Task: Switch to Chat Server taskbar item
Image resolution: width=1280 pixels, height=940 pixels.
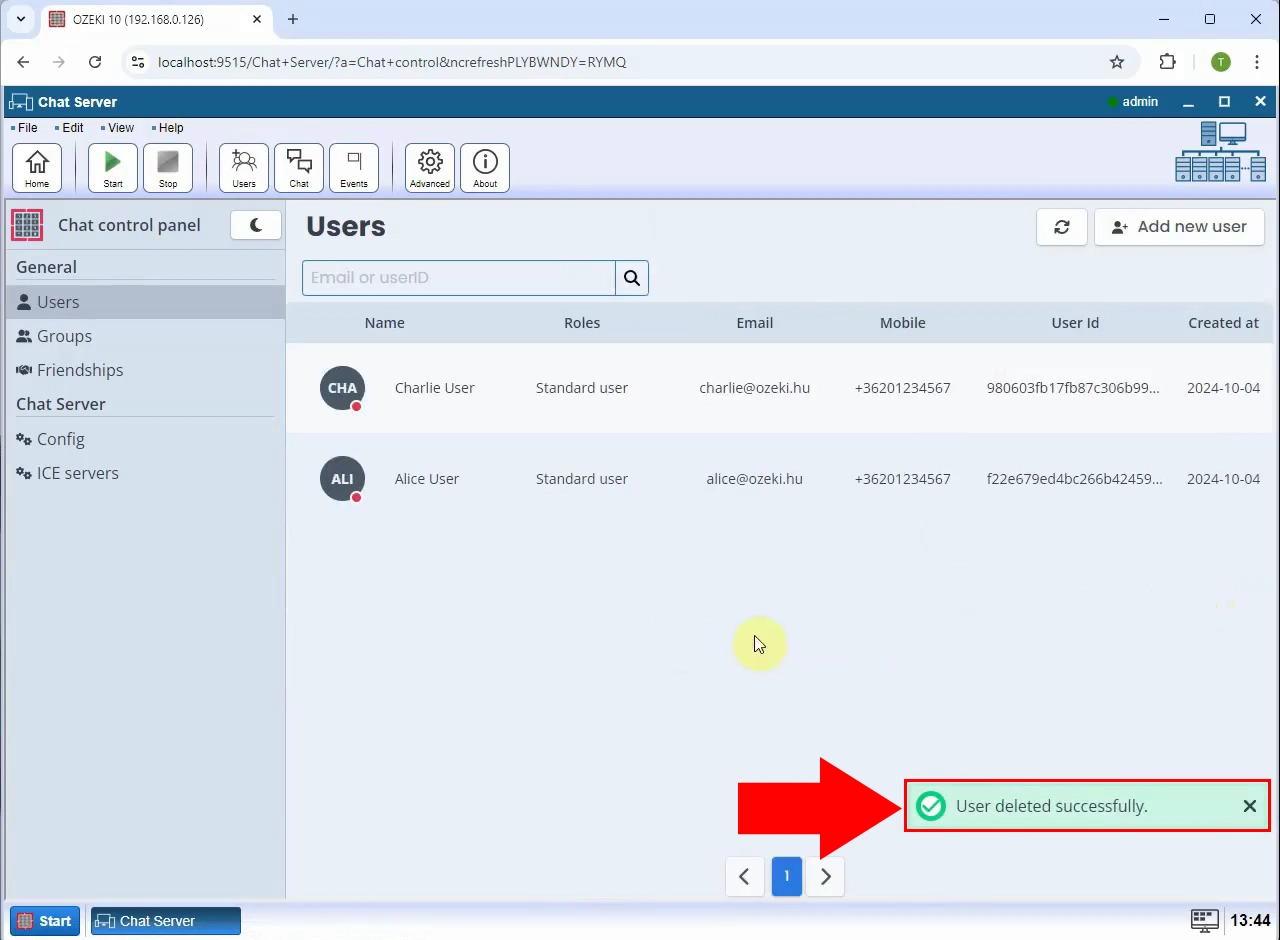Action: 166,921
